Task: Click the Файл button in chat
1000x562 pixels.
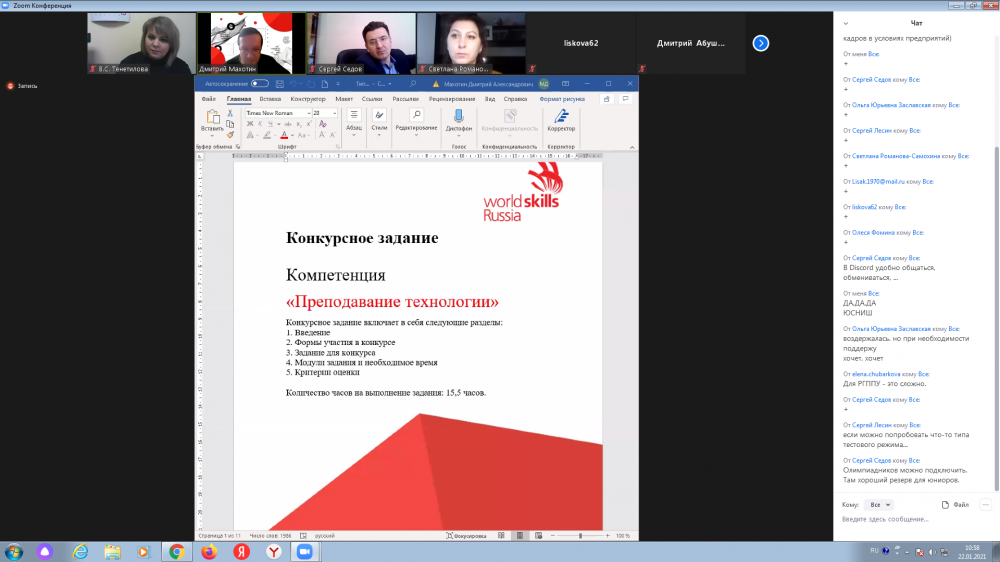Action: click(954, 505)
